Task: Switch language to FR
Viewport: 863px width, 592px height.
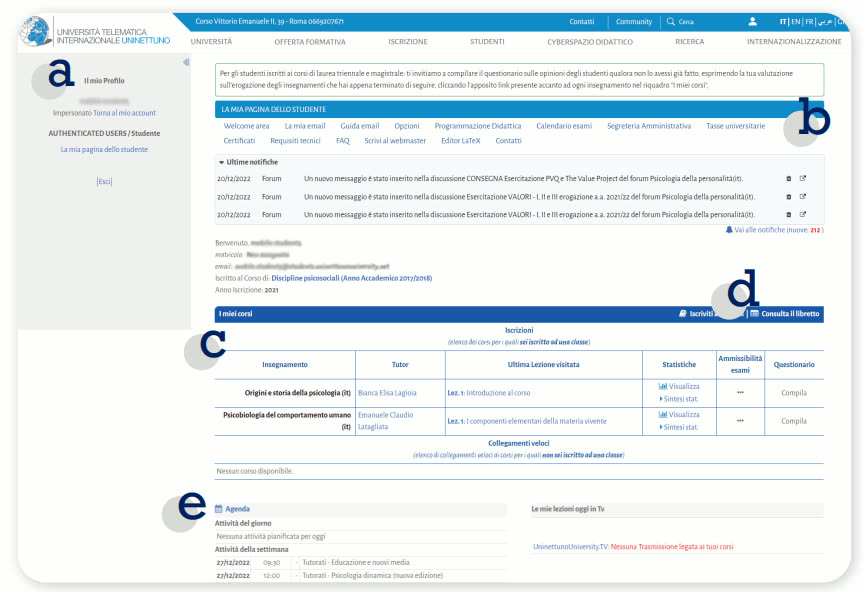Action: coord(809,21)
